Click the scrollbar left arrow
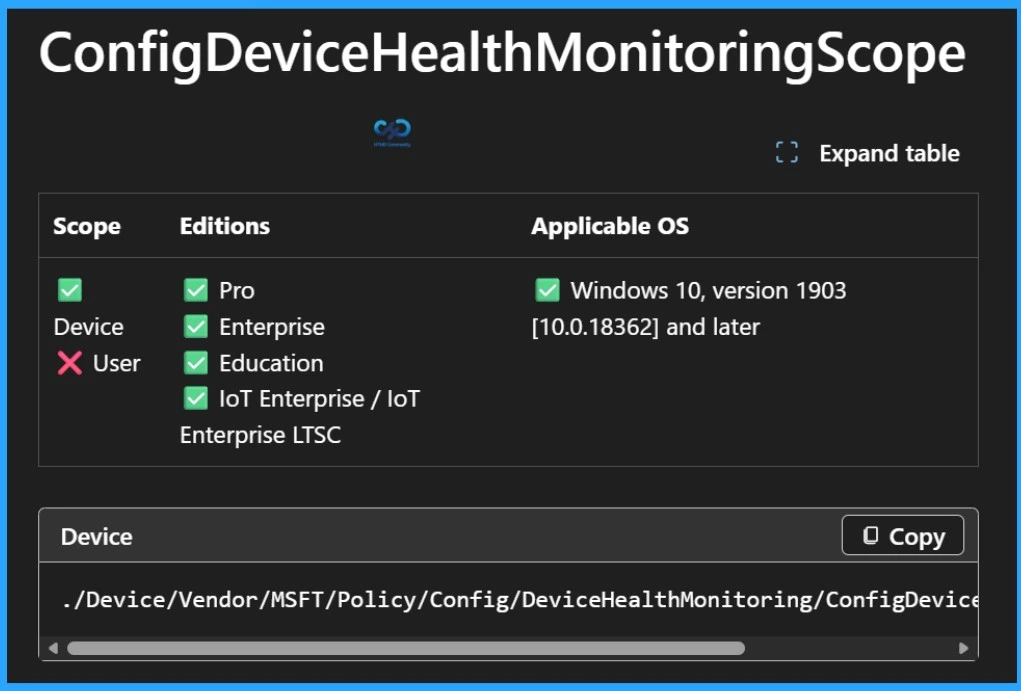 click(53, 648)
